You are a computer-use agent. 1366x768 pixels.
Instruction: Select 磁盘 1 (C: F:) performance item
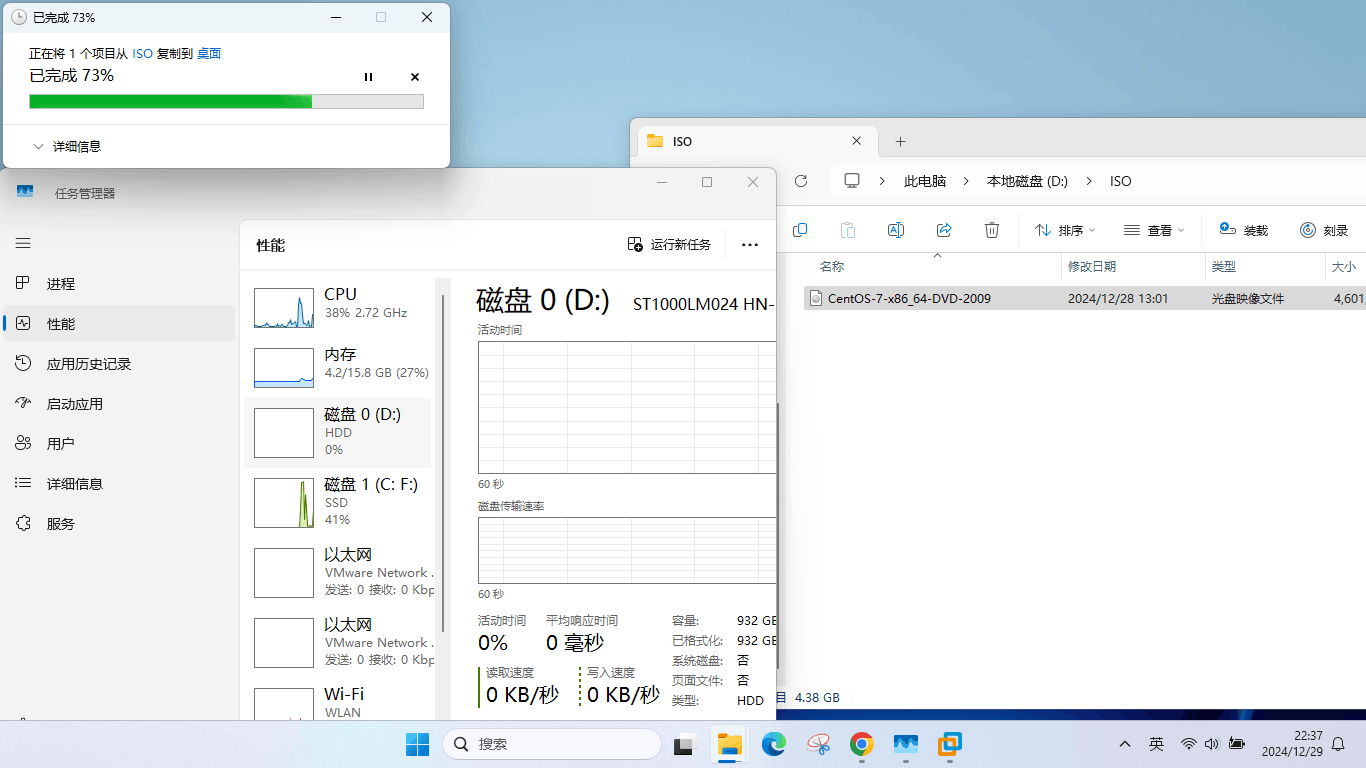338,502
